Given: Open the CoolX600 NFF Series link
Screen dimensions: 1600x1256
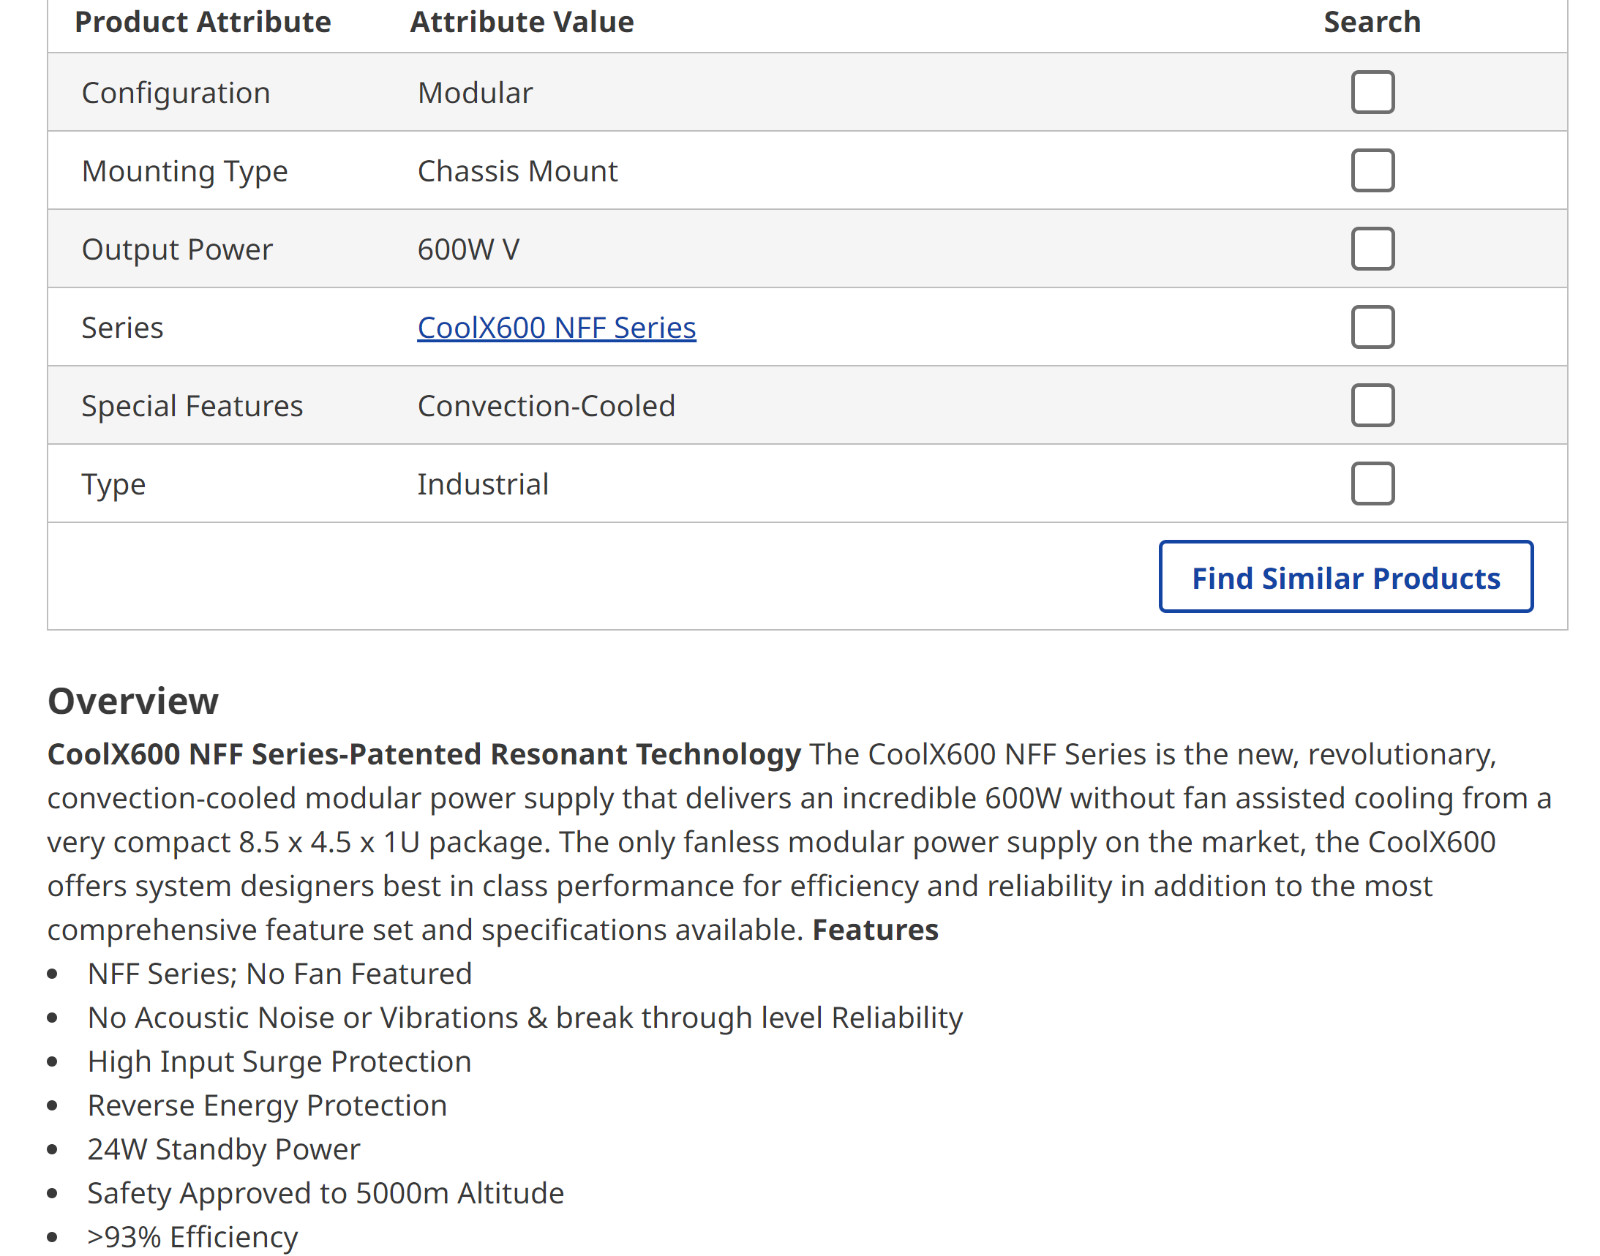Looking at the screenshot, I should 556,328.
